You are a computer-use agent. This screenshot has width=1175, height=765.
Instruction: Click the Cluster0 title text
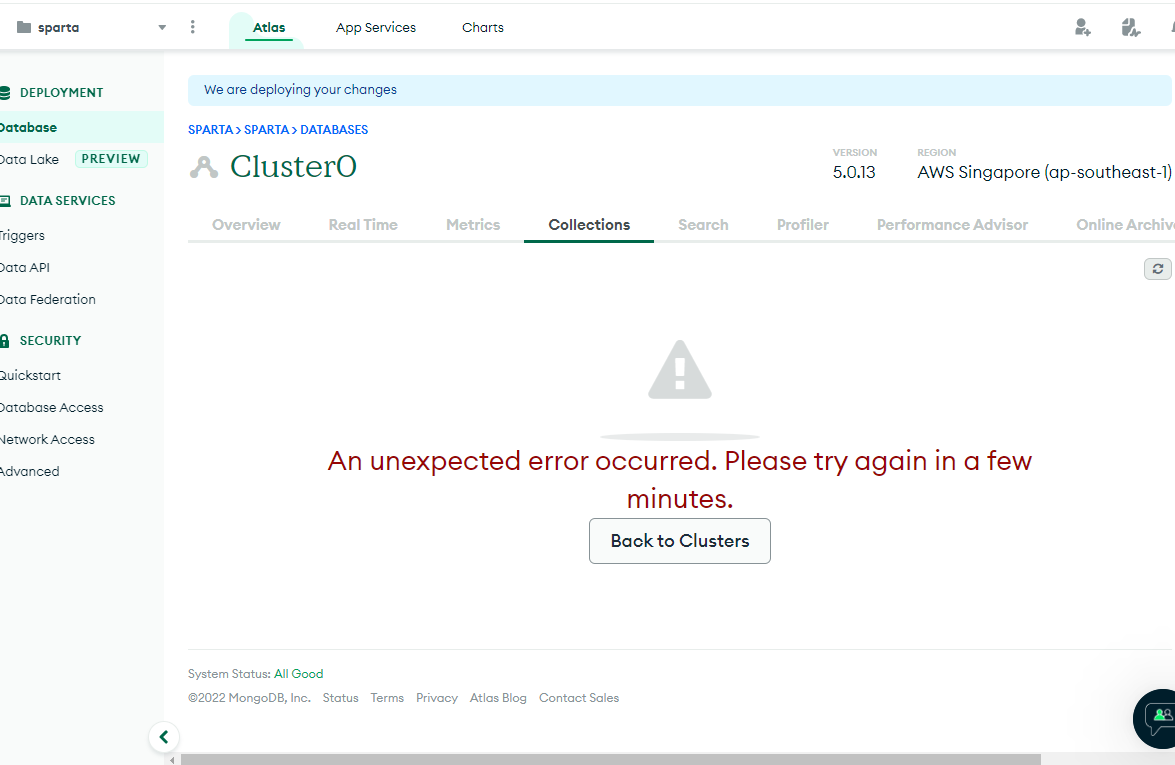293,166
